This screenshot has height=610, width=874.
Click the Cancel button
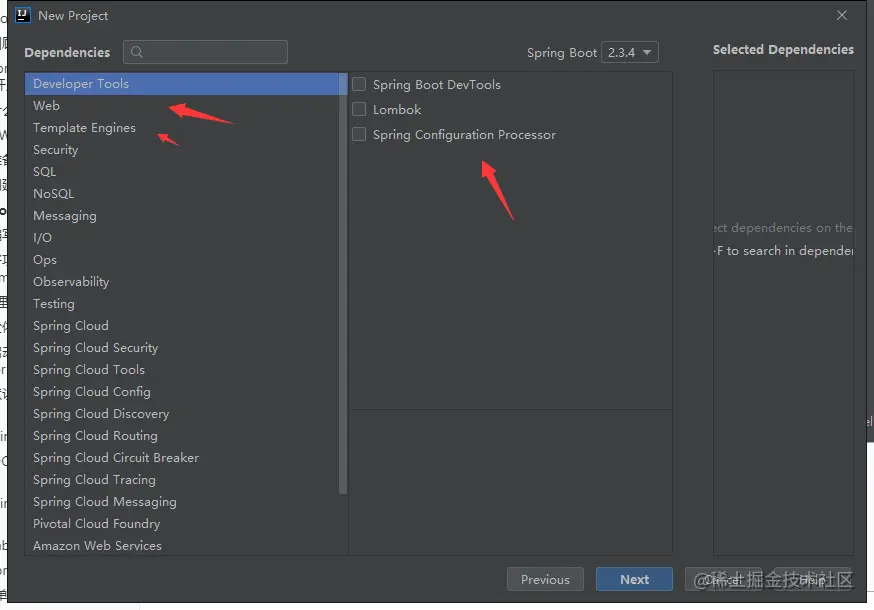[x=724, y=579]
